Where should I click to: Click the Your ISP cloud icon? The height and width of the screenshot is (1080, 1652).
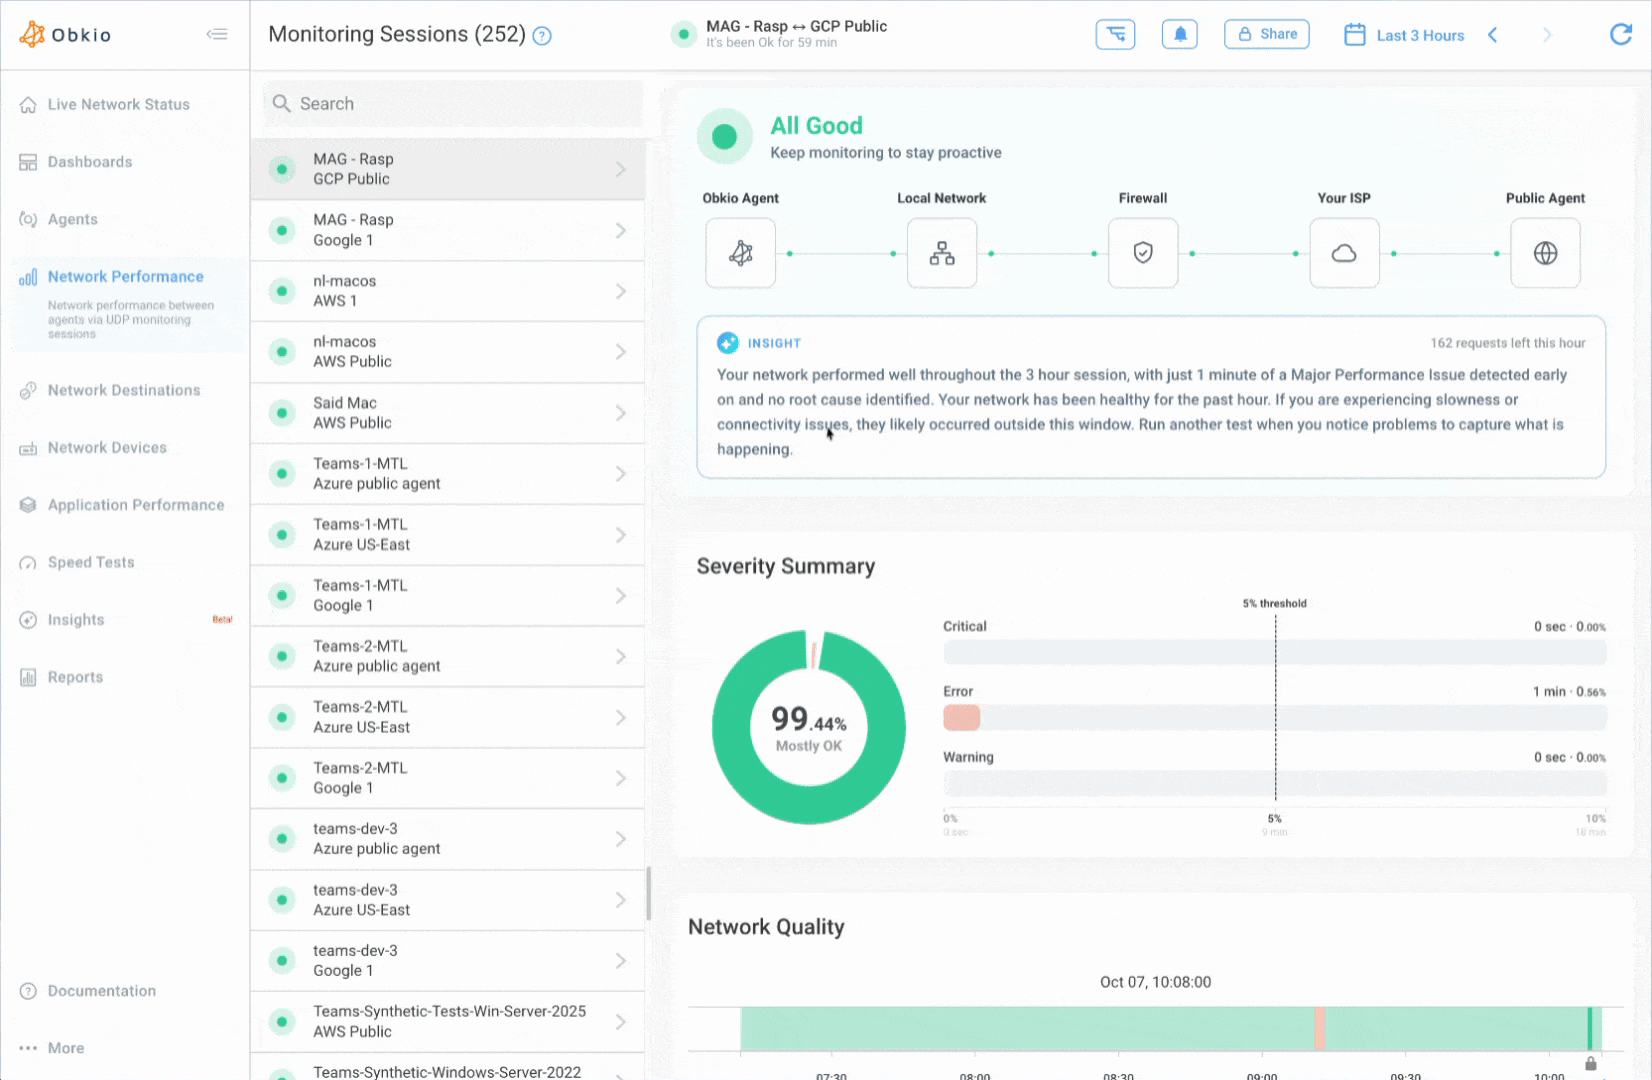coord(1344,253)
